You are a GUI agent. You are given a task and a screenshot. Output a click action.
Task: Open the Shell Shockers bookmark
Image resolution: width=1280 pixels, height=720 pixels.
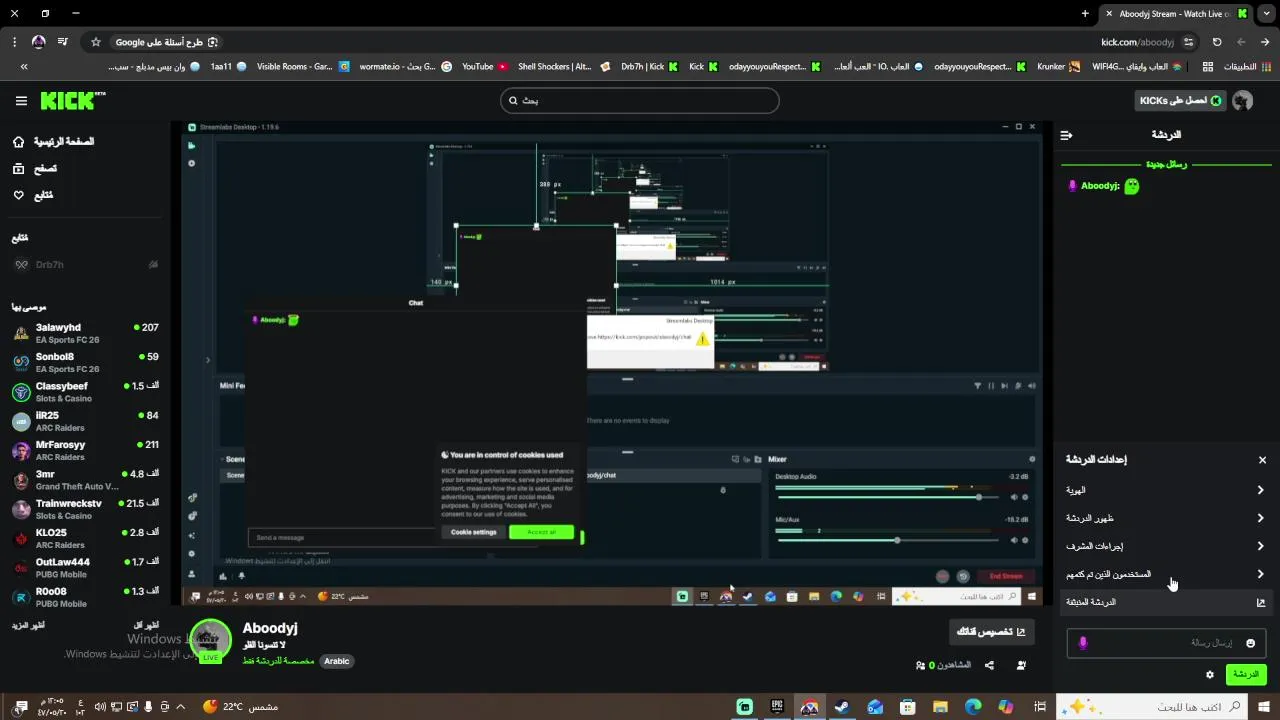(x=563, y=67)
